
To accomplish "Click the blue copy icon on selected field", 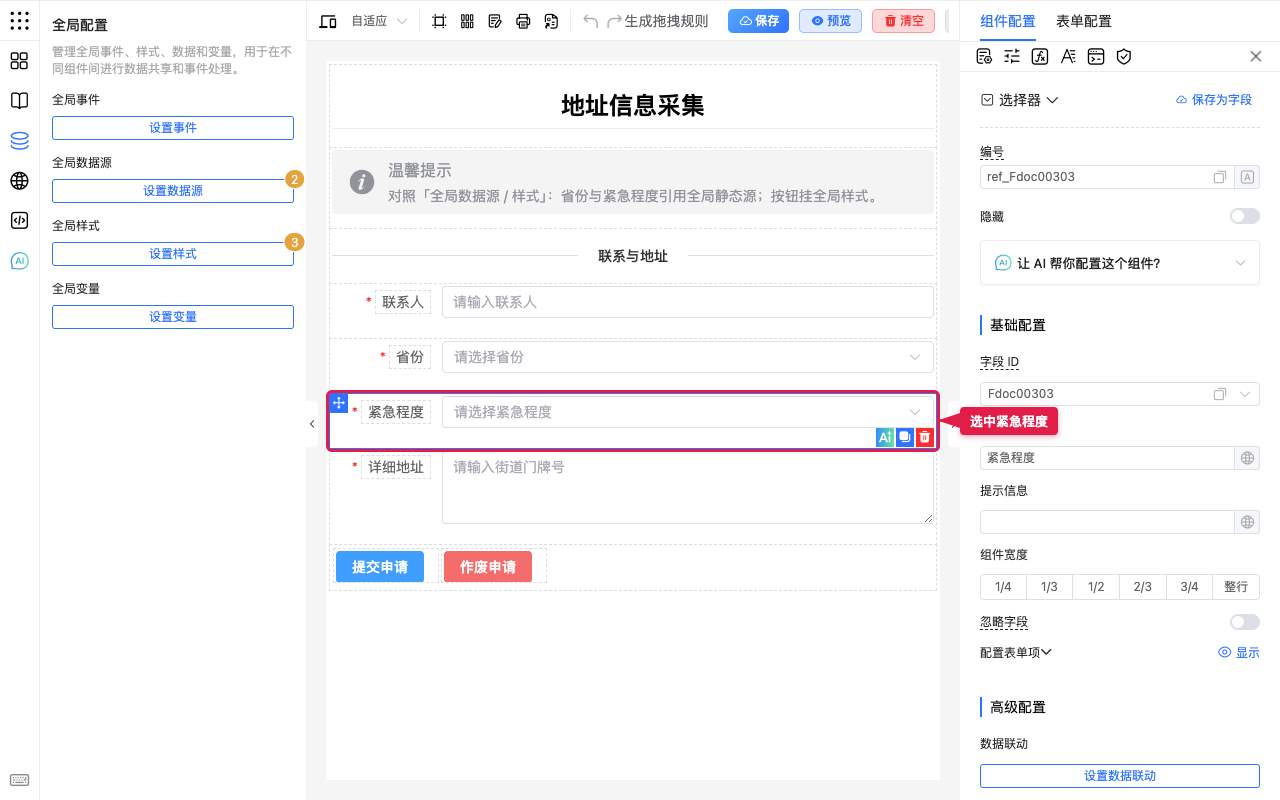I will pos(905,437).
